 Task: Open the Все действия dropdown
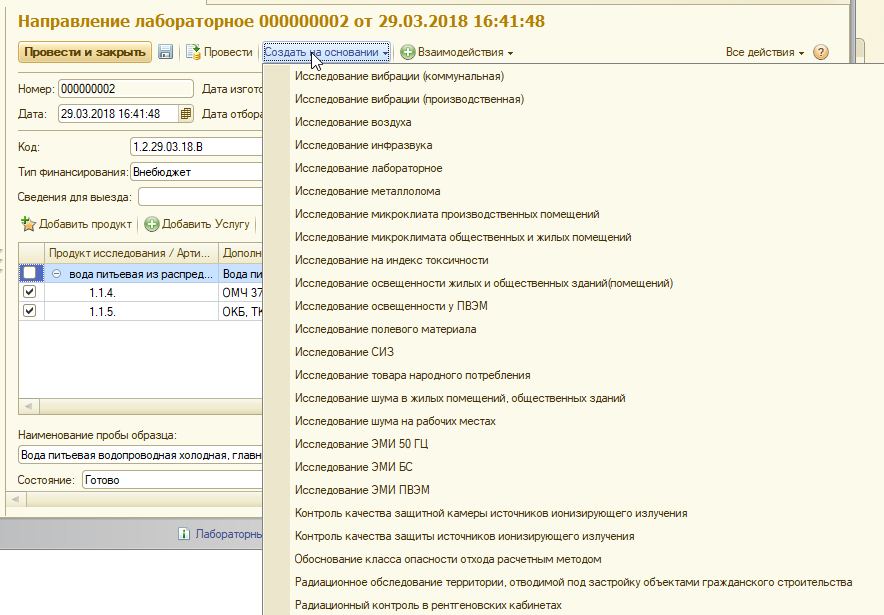(765, 52)
